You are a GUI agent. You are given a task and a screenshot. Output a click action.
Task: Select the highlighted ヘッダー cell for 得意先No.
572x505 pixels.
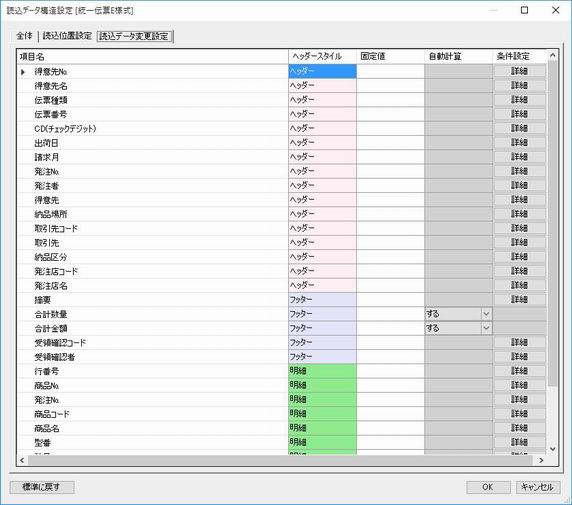(322, 71)
